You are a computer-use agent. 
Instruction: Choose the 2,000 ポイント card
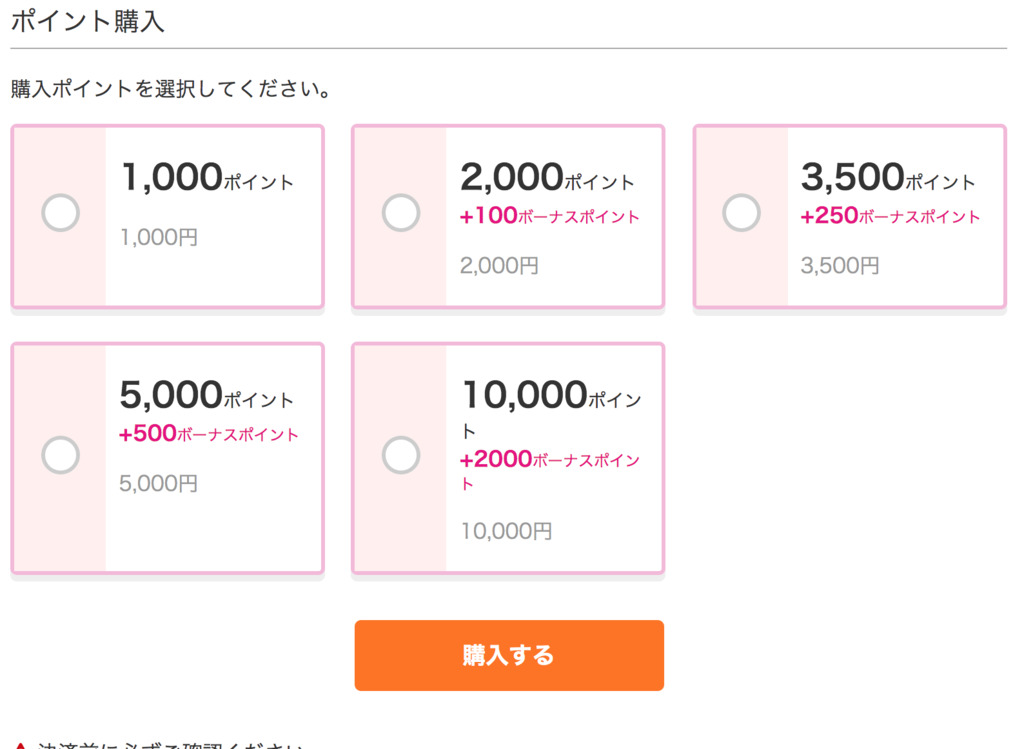pyautogui.click(x=507, y=213)
